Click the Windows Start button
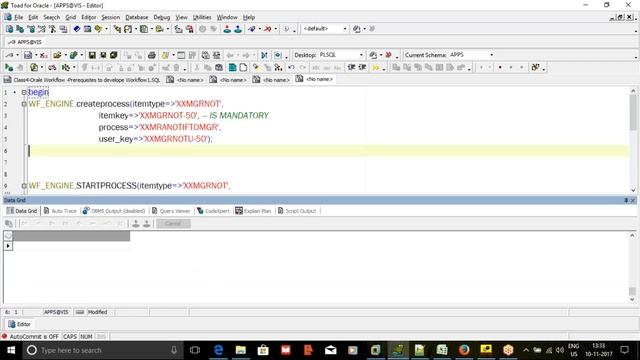Screen dimensions: 640x360 click(x=11, y=350)
